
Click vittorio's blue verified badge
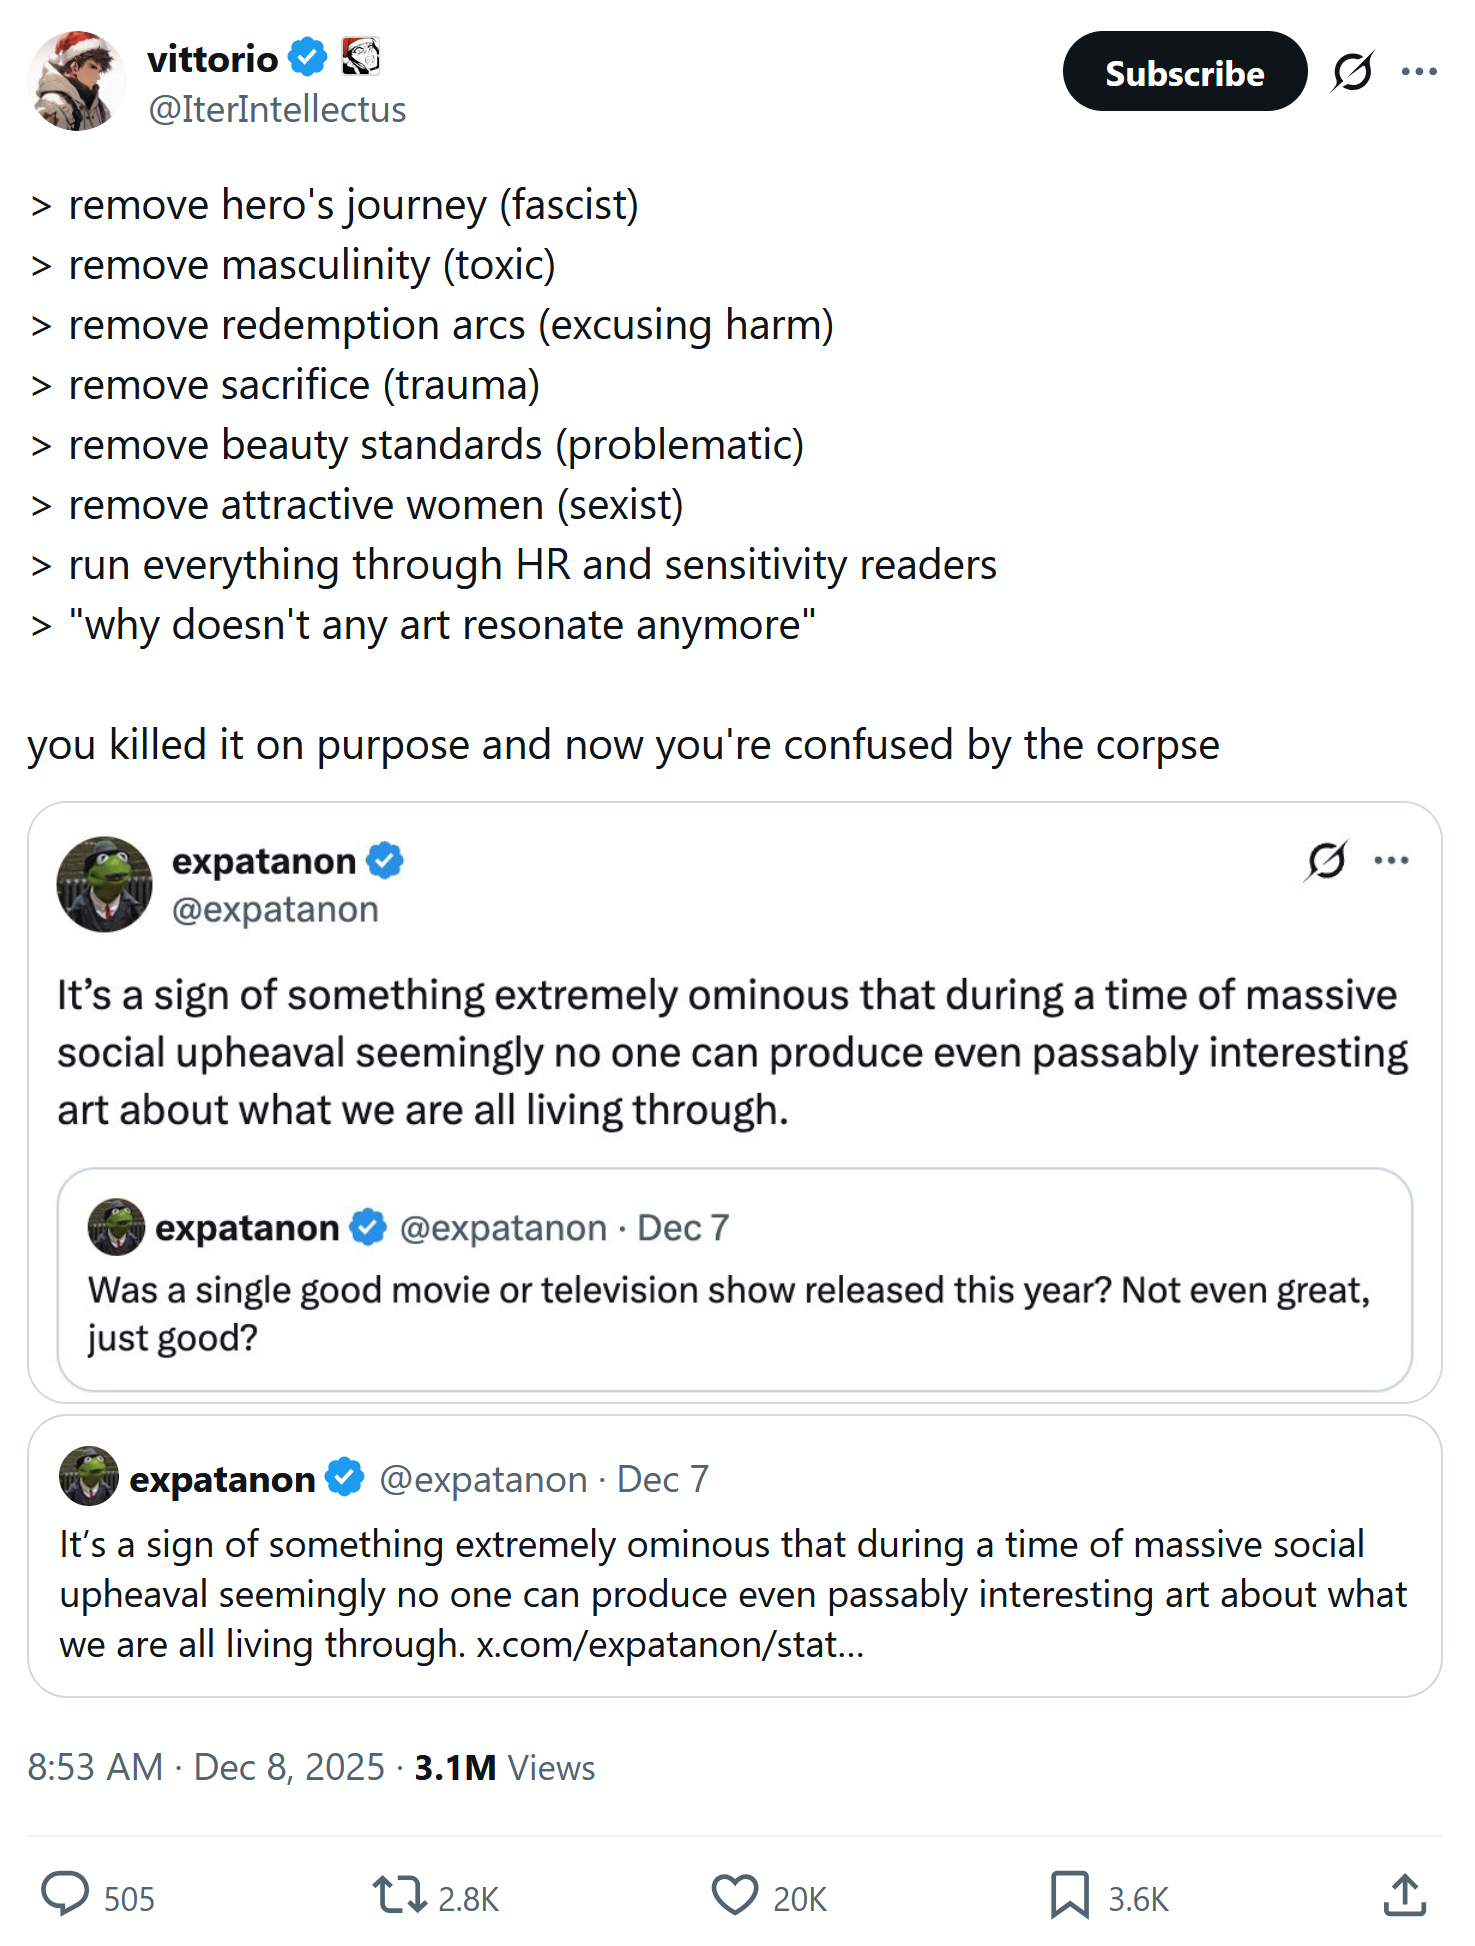click(308, 57)
